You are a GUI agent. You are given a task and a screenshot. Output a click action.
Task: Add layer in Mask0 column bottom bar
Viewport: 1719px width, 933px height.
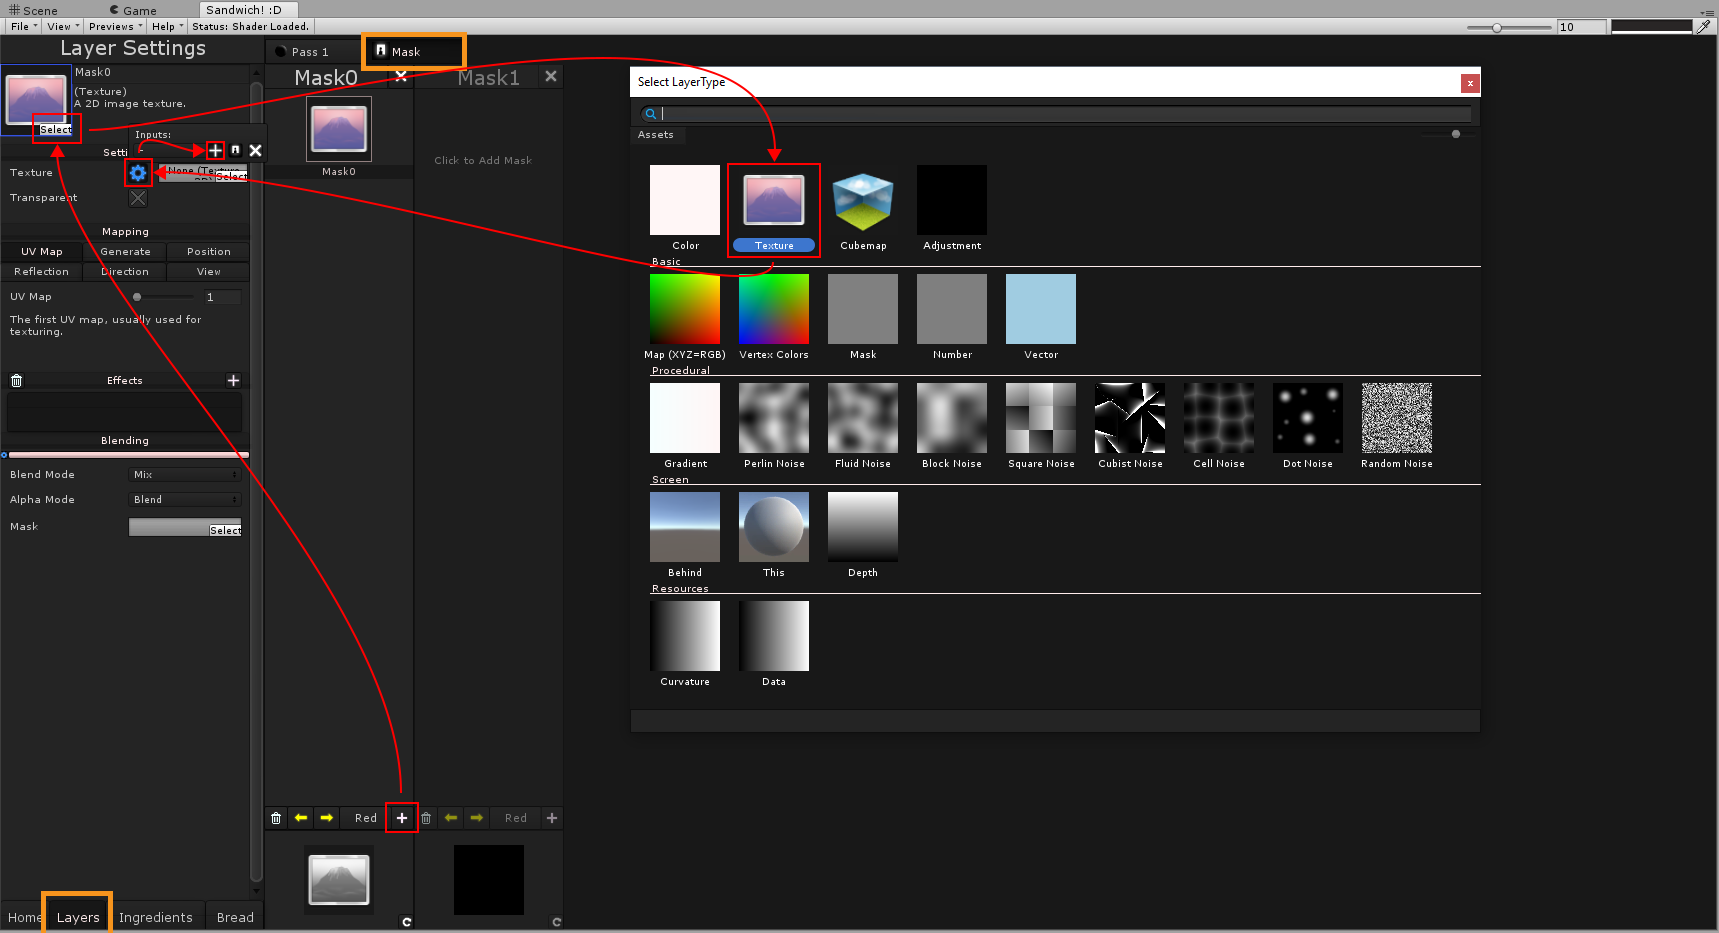(x=402, y=818)
